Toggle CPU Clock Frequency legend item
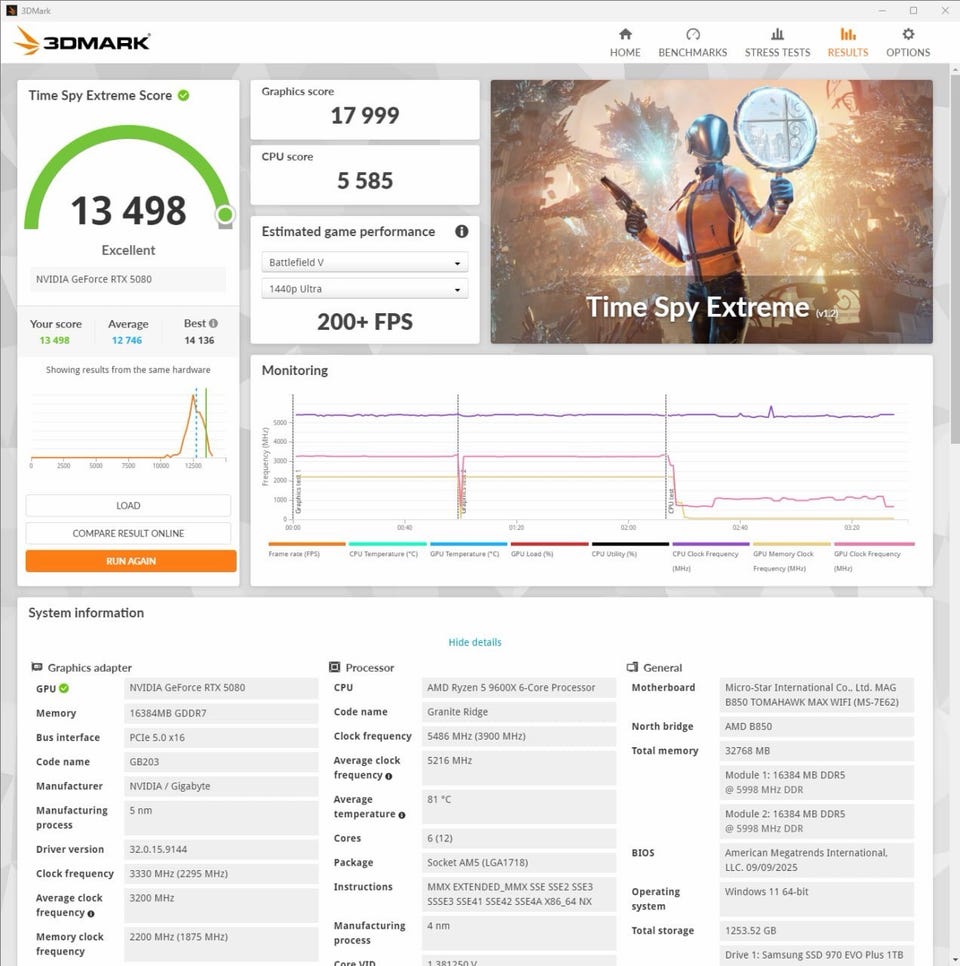The height and width of the screenshot is (966, 960). (710, 558)
